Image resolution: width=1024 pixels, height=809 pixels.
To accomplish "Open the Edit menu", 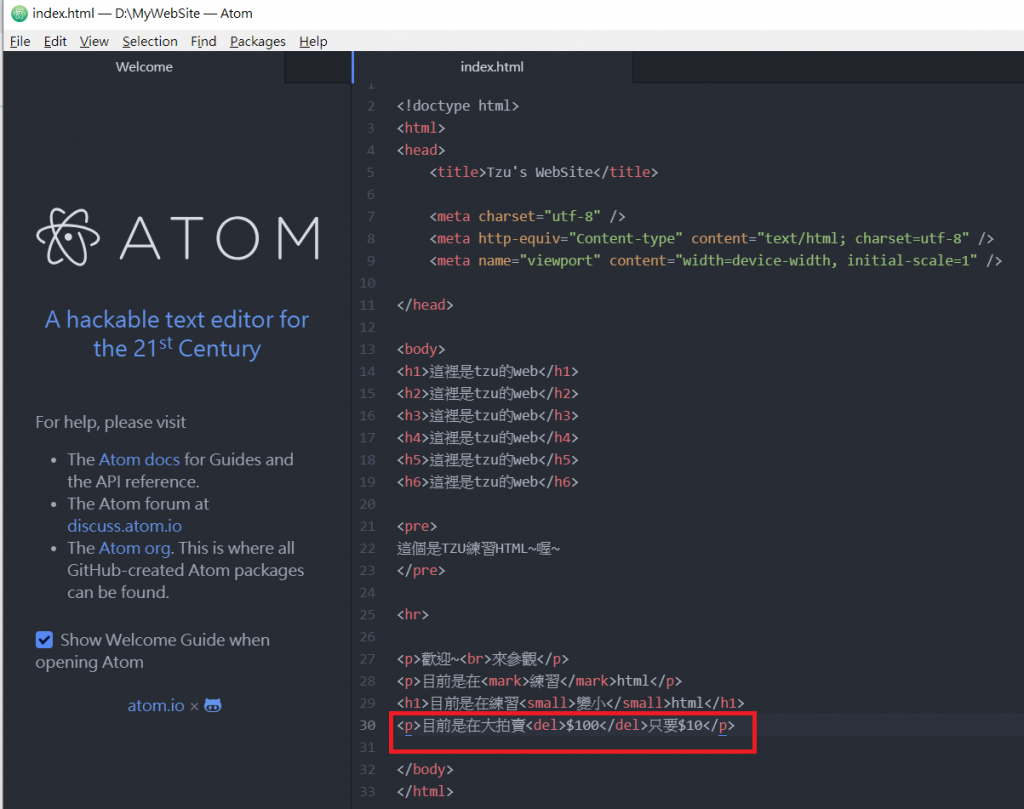I will click(55, 41).
